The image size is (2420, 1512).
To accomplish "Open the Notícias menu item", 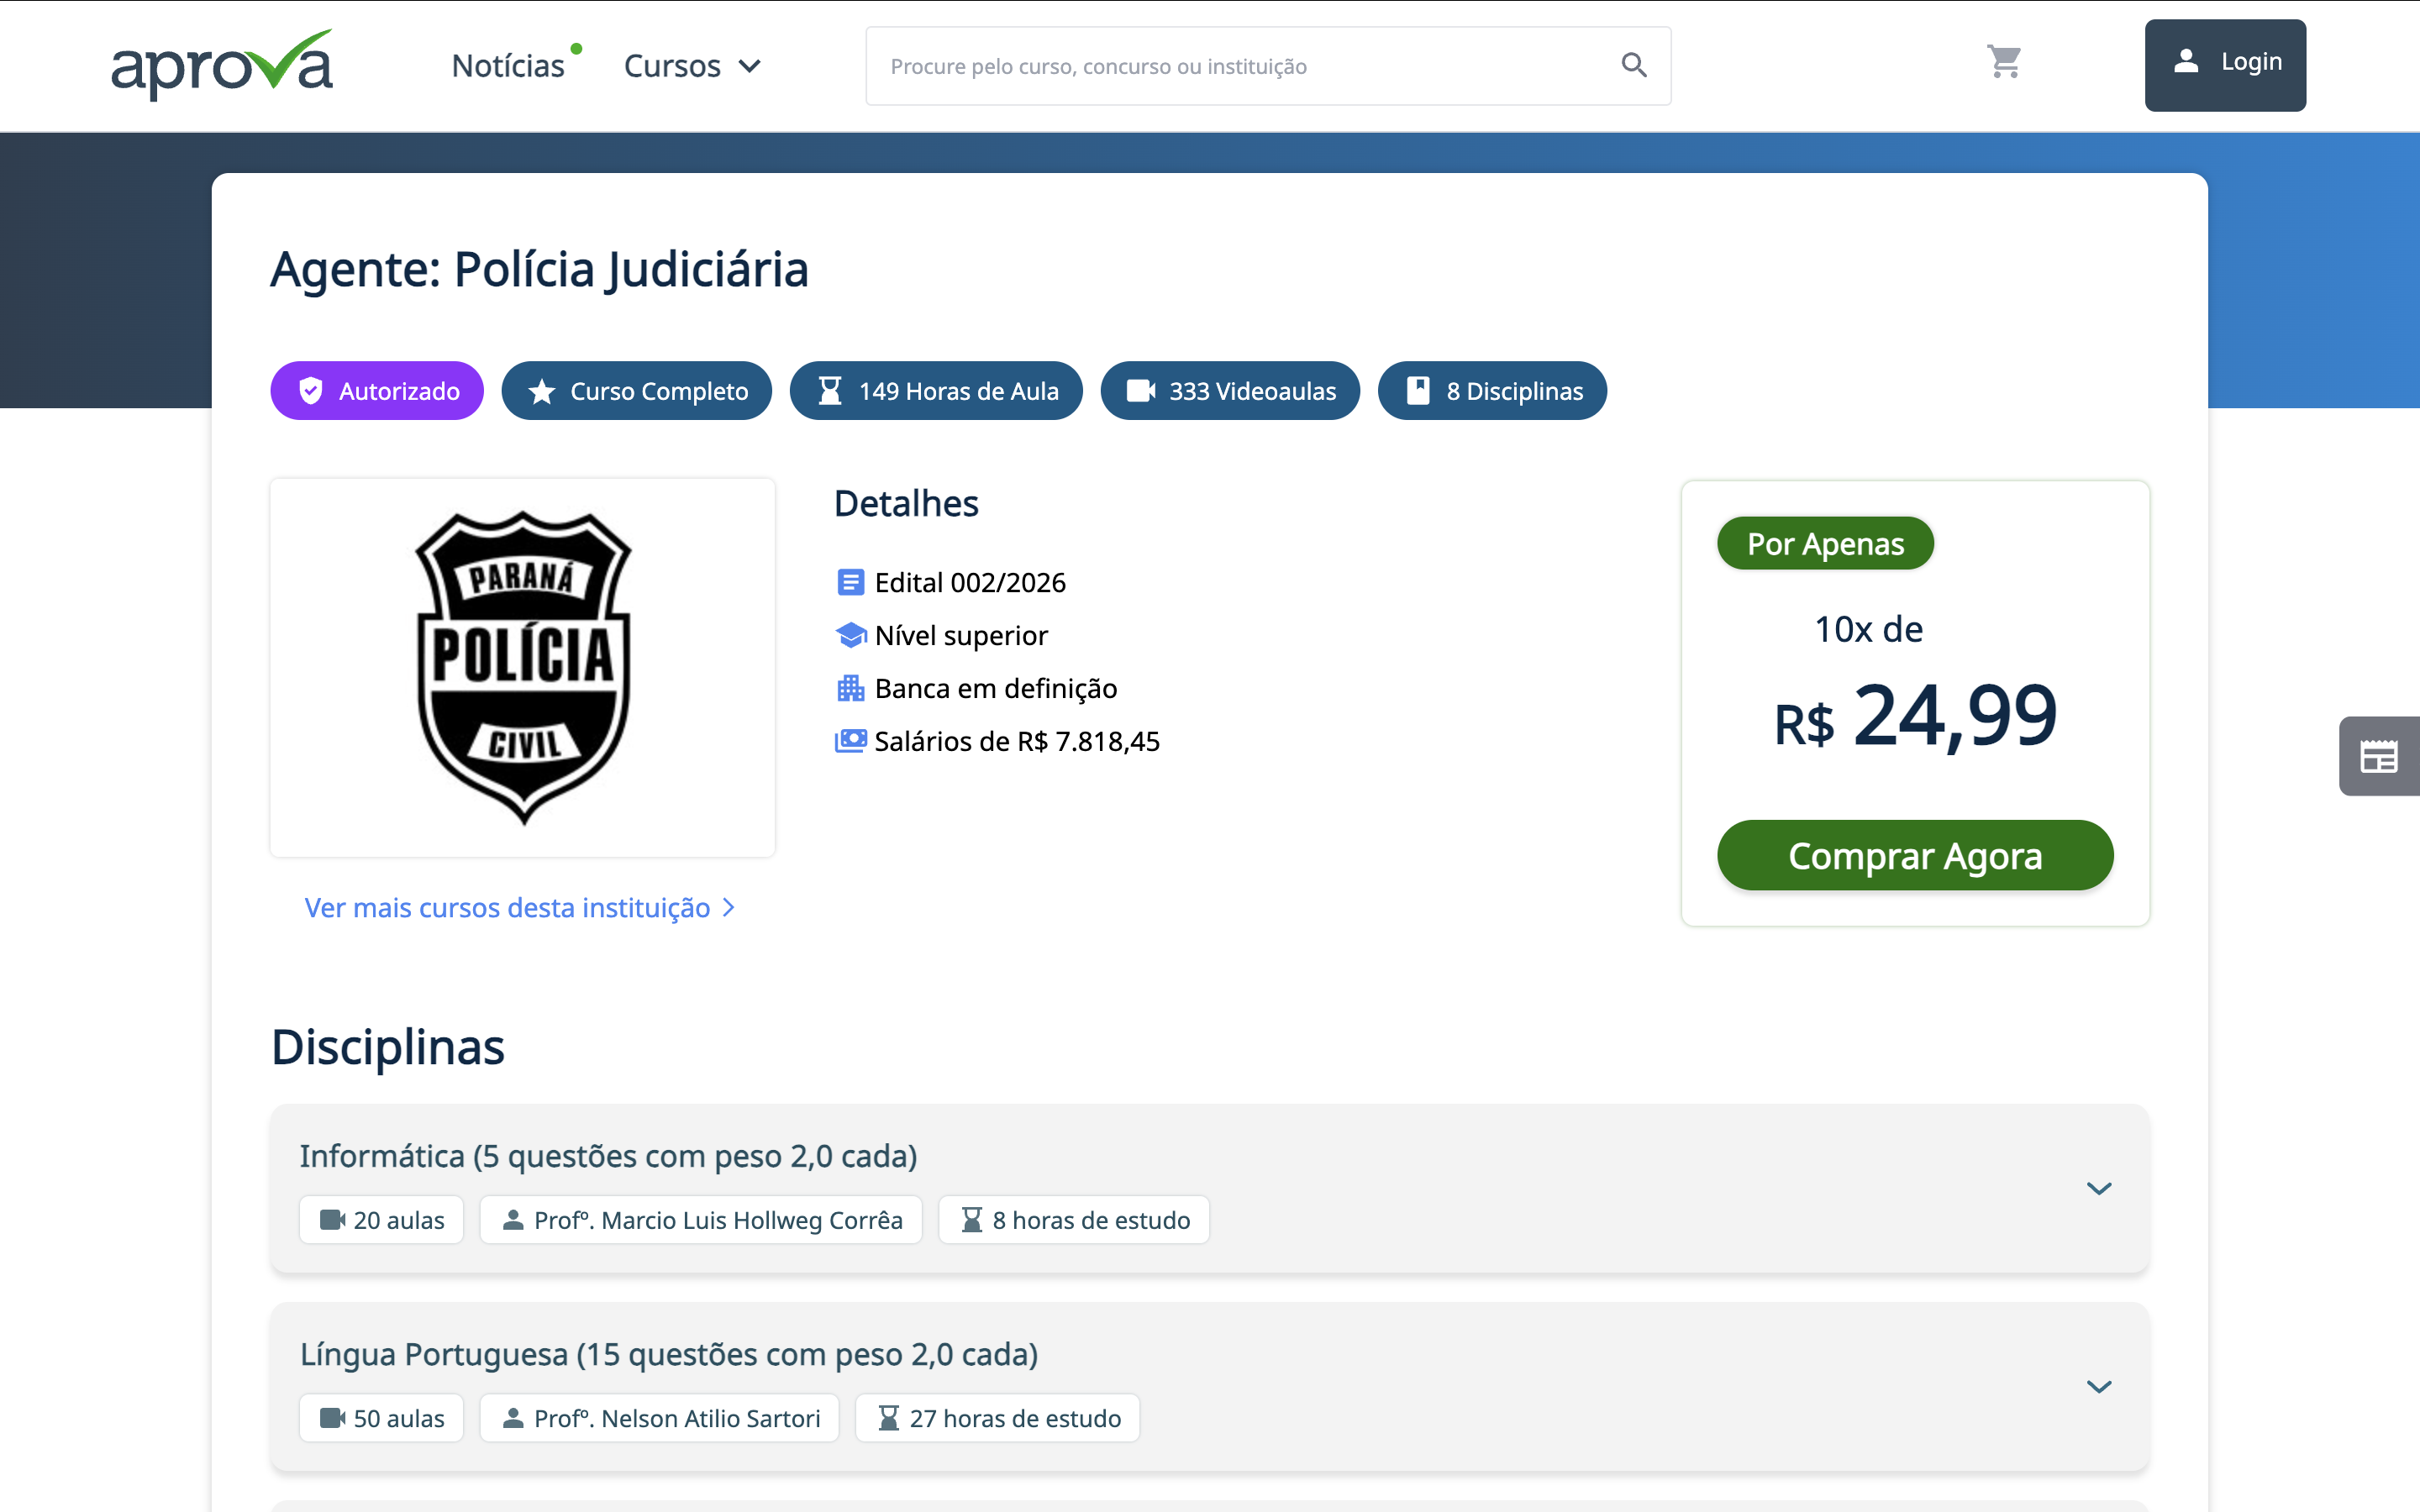I will coord(510,64).
